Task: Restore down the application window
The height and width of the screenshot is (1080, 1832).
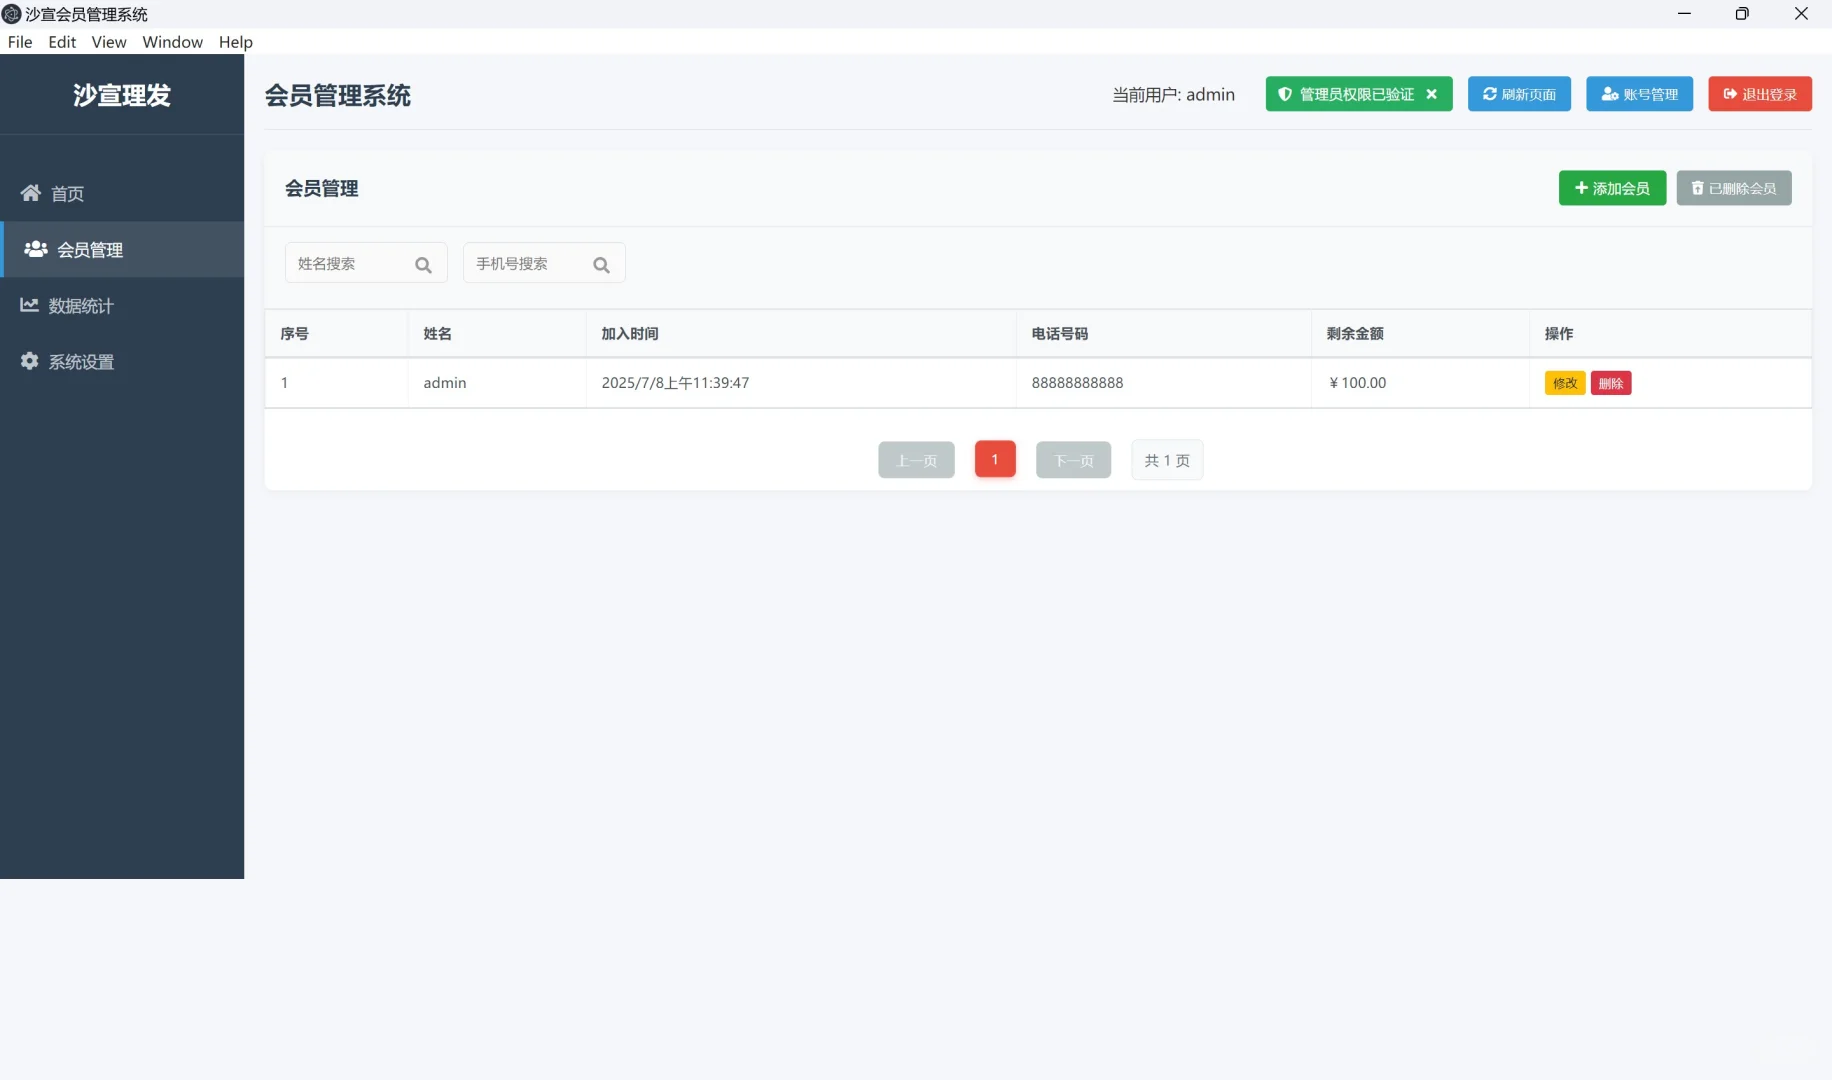Action: click(1742, 14)
